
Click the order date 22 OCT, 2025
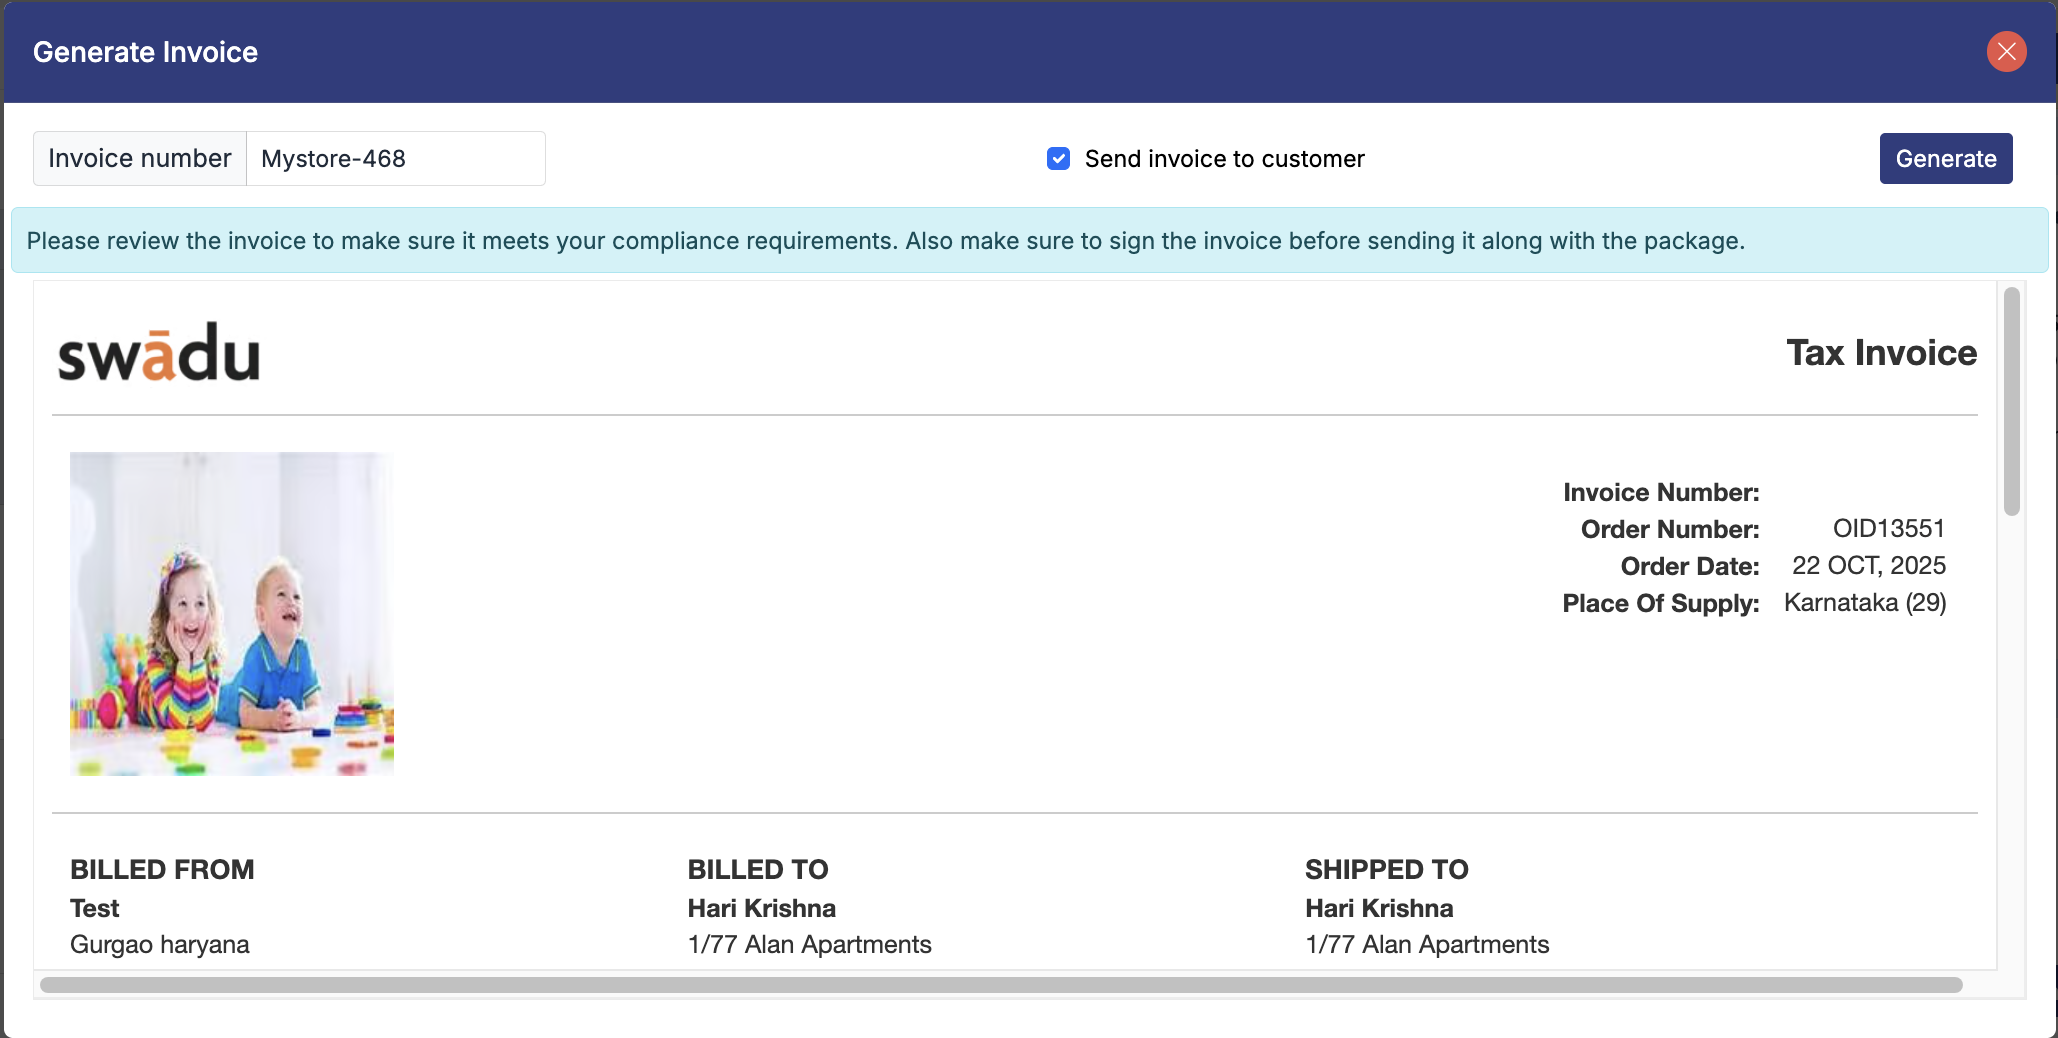(1868, 566)
